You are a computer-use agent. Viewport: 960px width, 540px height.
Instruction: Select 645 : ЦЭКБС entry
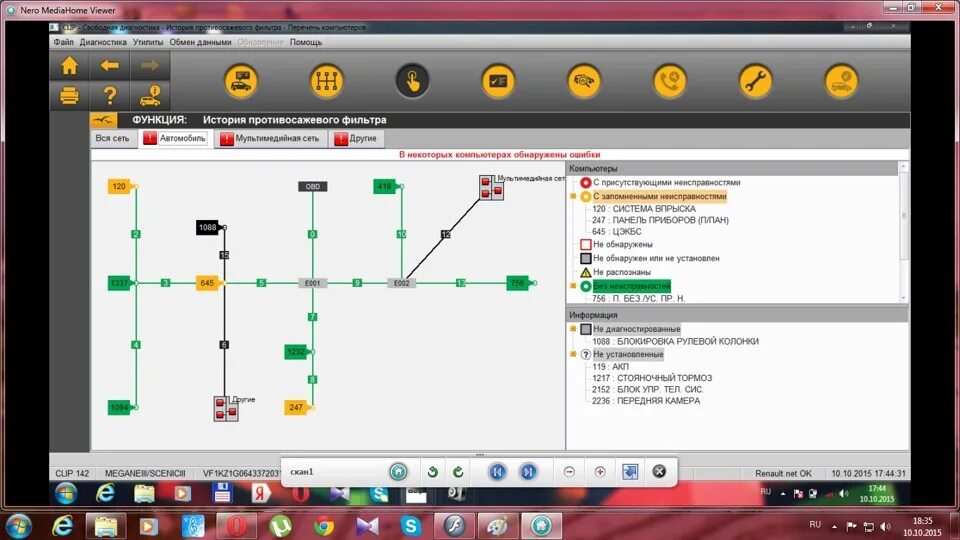click(617, 231)
